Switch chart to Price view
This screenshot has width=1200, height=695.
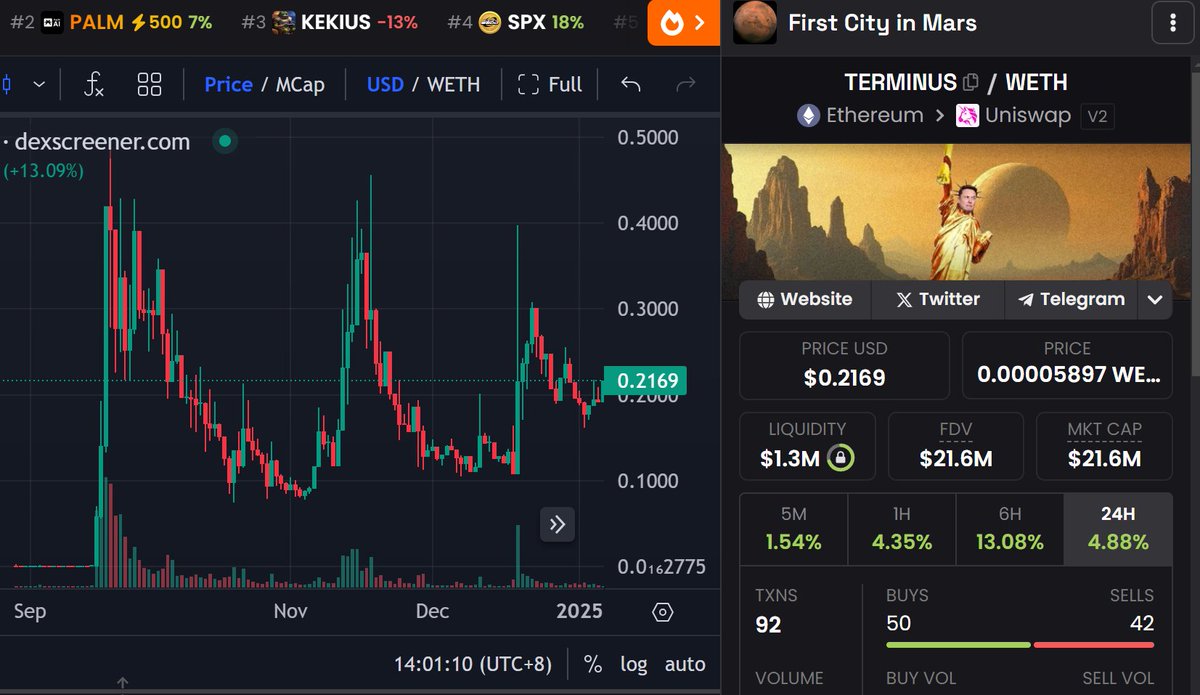pos(228,84)
